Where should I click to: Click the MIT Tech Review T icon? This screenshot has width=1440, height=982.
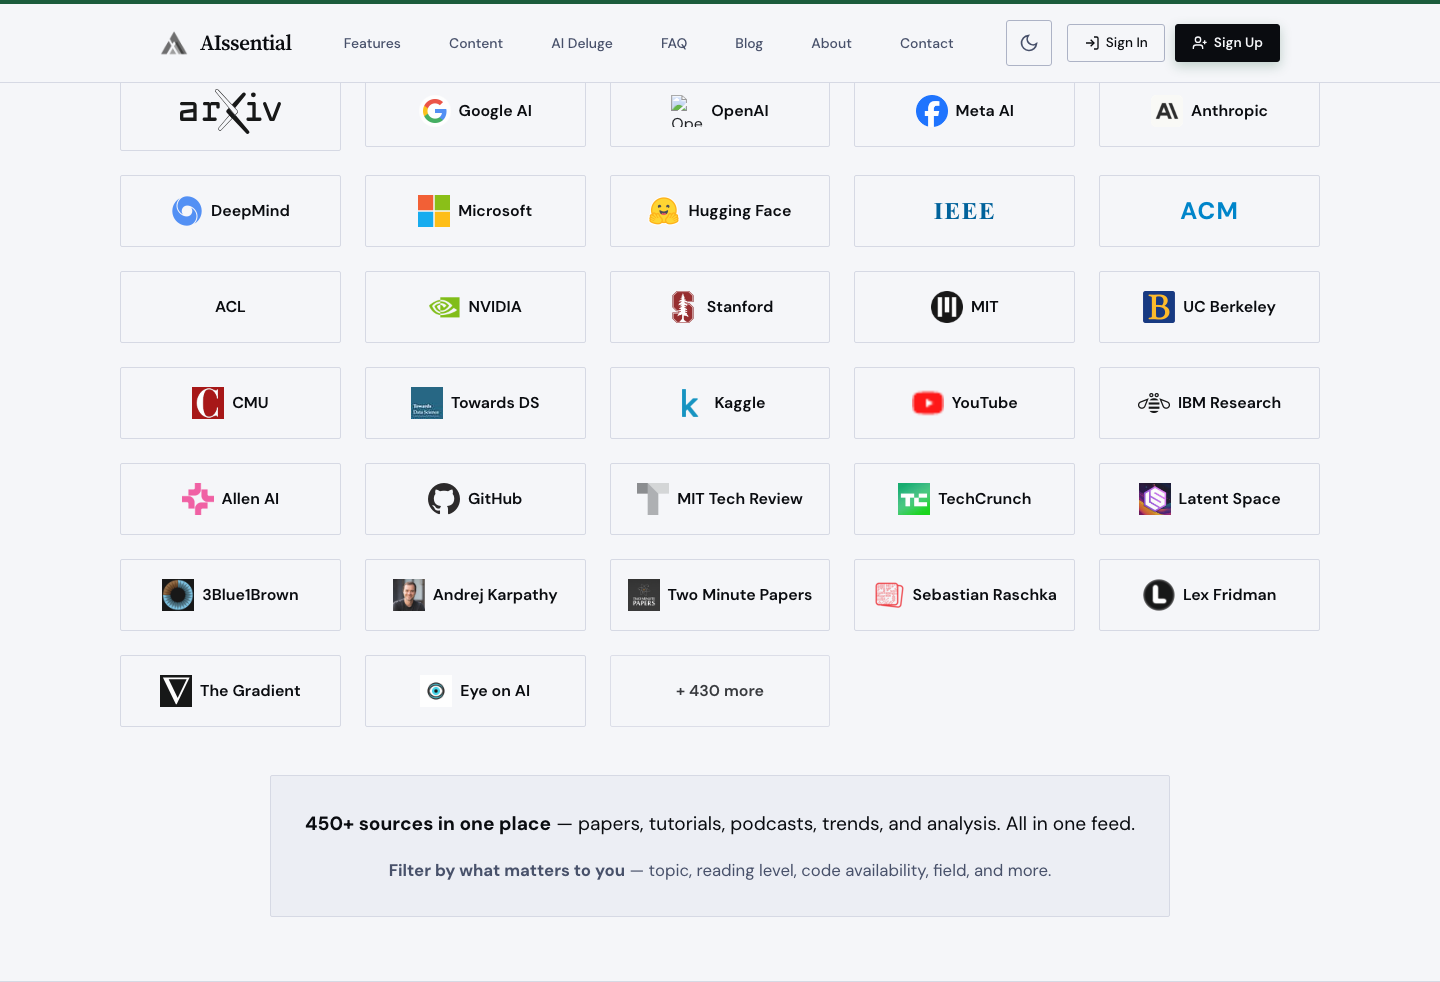pyautogui.click(x=653, y=499)
